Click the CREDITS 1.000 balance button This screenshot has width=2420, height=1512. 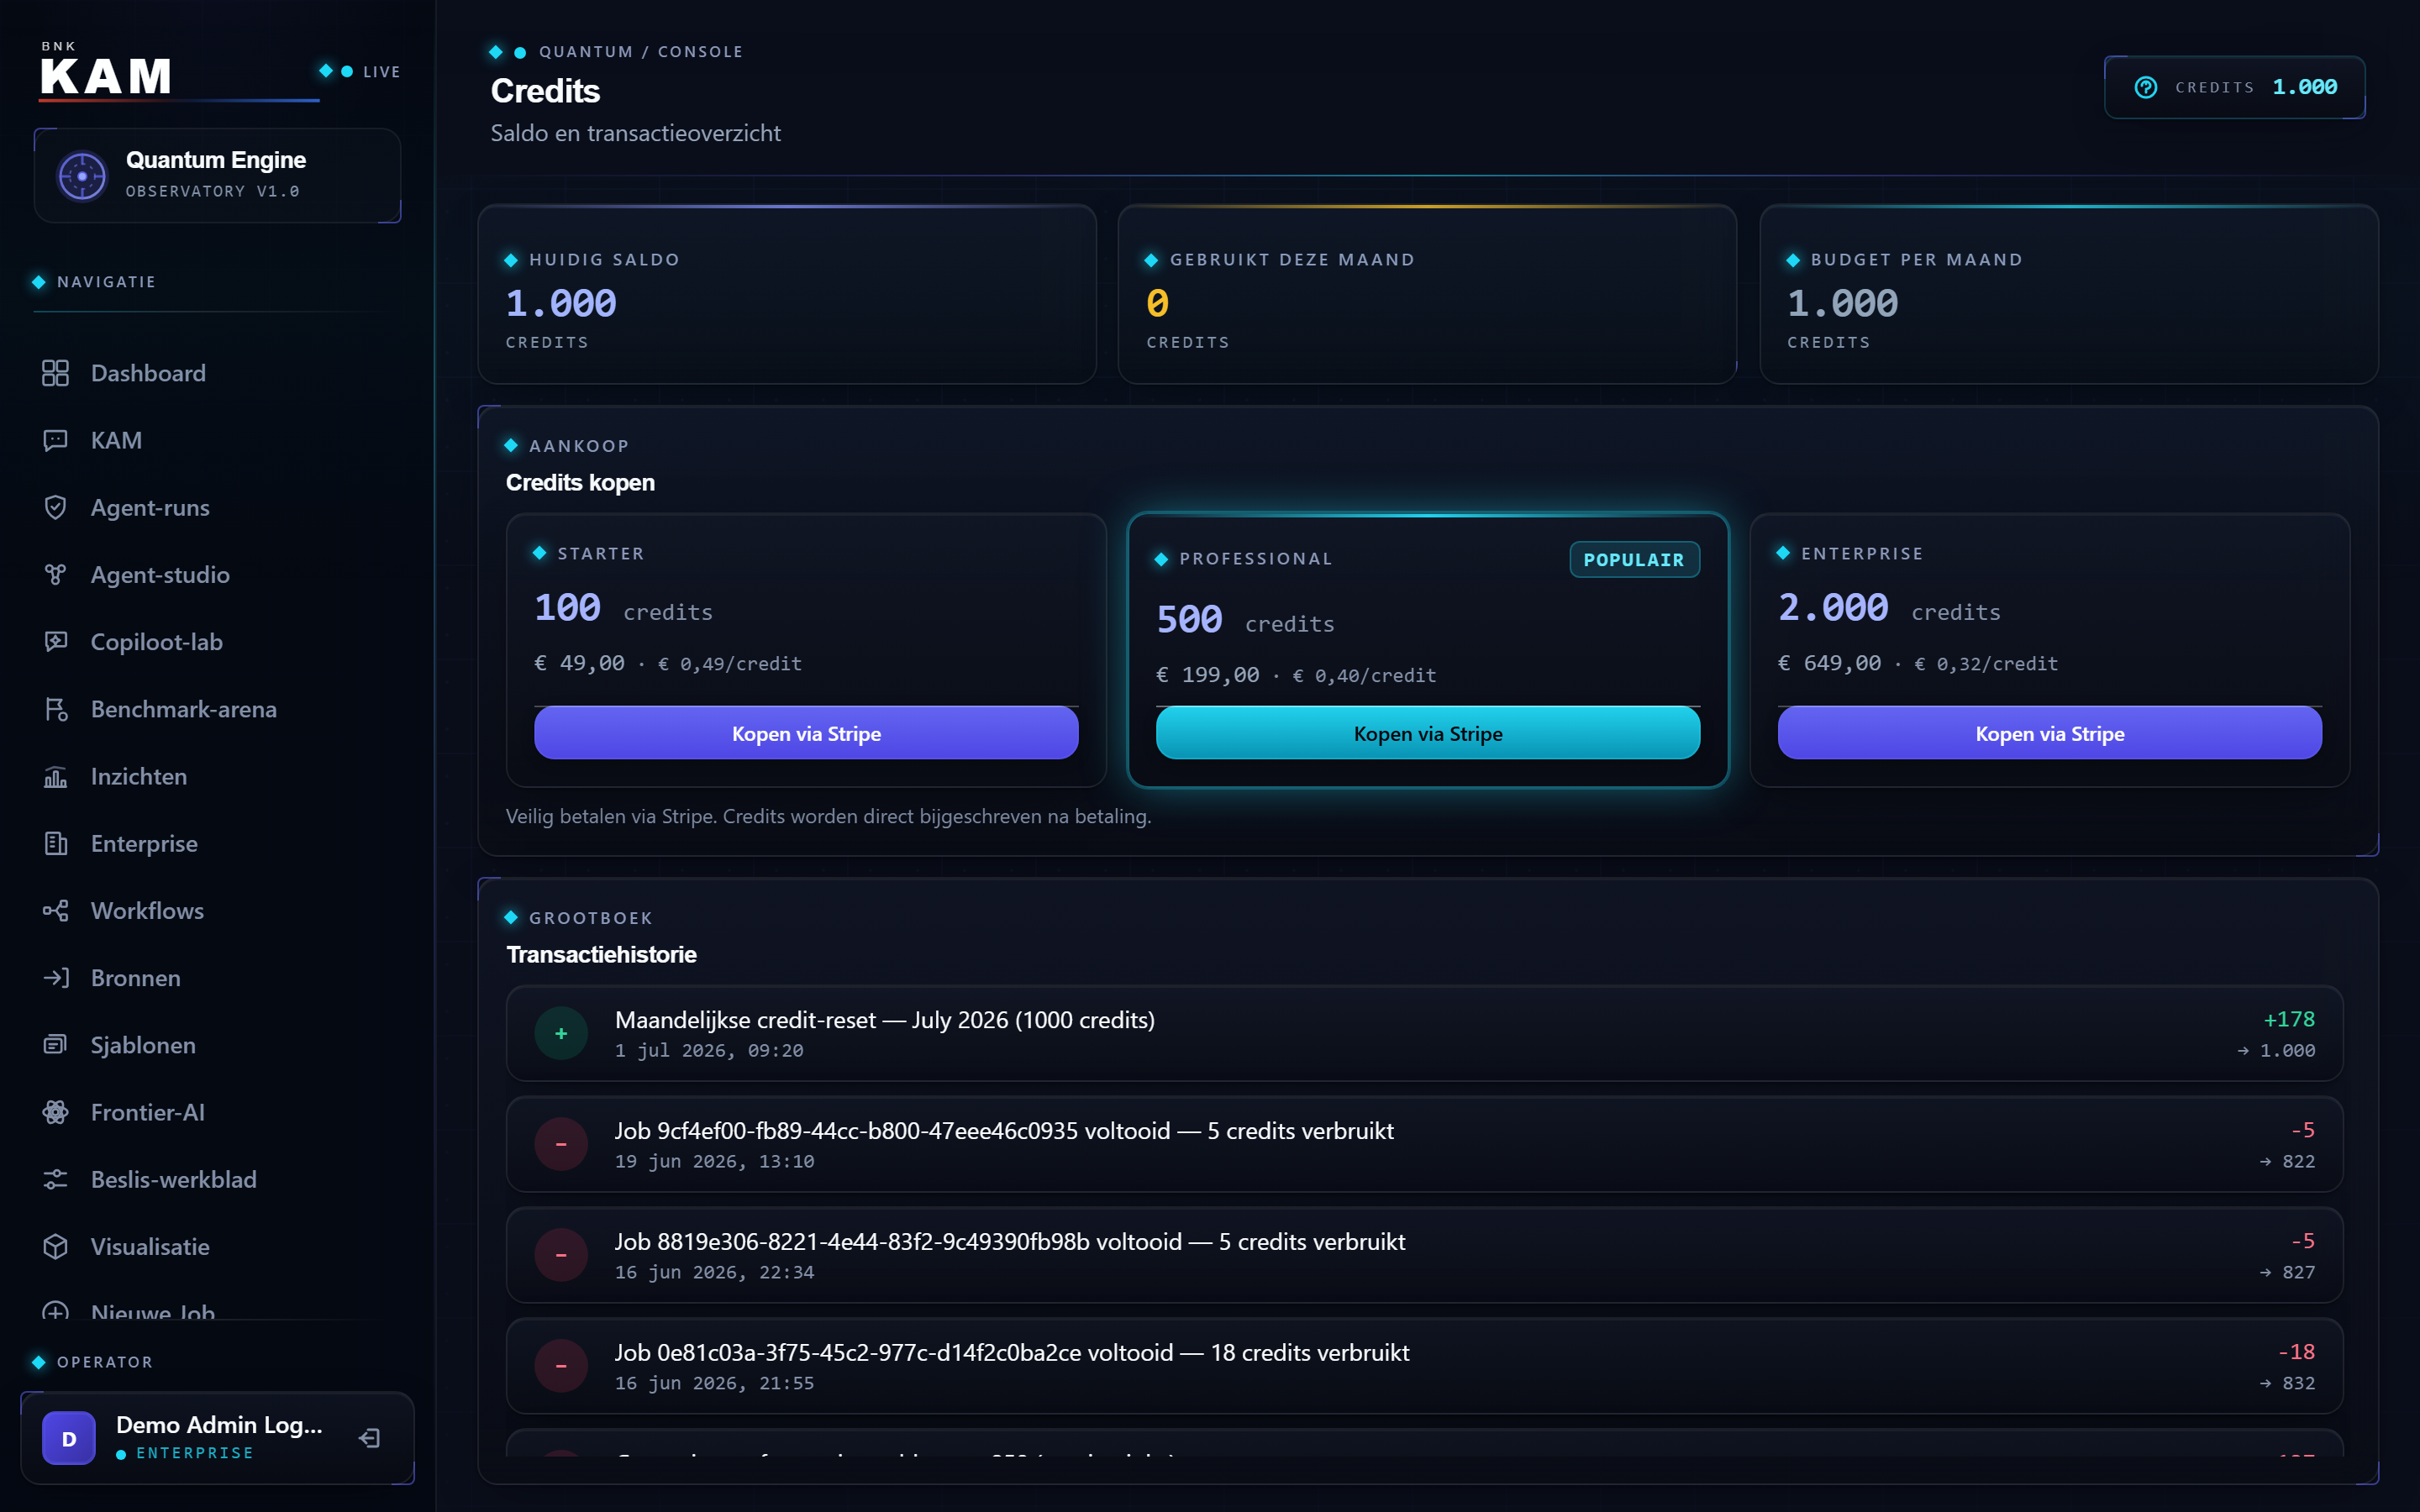[2235, 87]
